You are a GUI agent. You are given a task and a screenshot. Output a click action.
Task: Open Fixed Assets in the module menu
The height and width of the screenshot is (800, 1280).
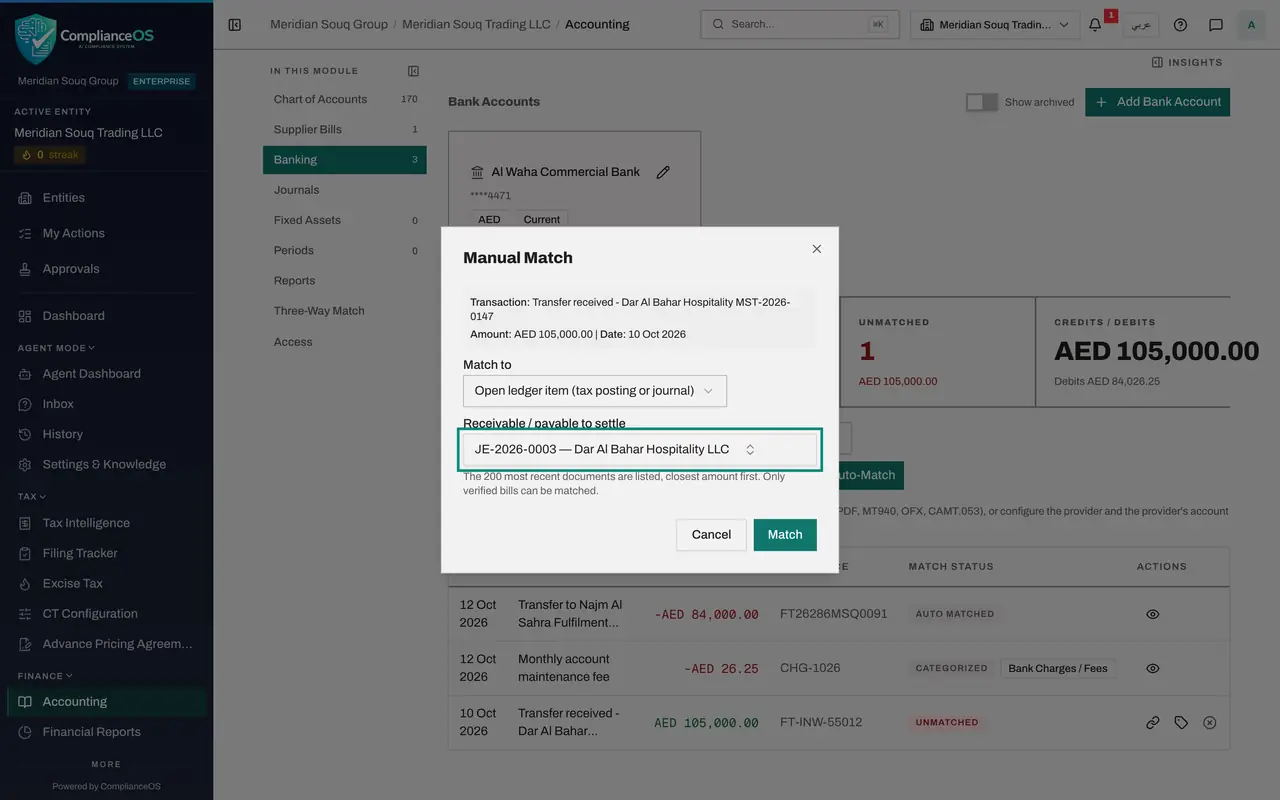coord(345,220)
